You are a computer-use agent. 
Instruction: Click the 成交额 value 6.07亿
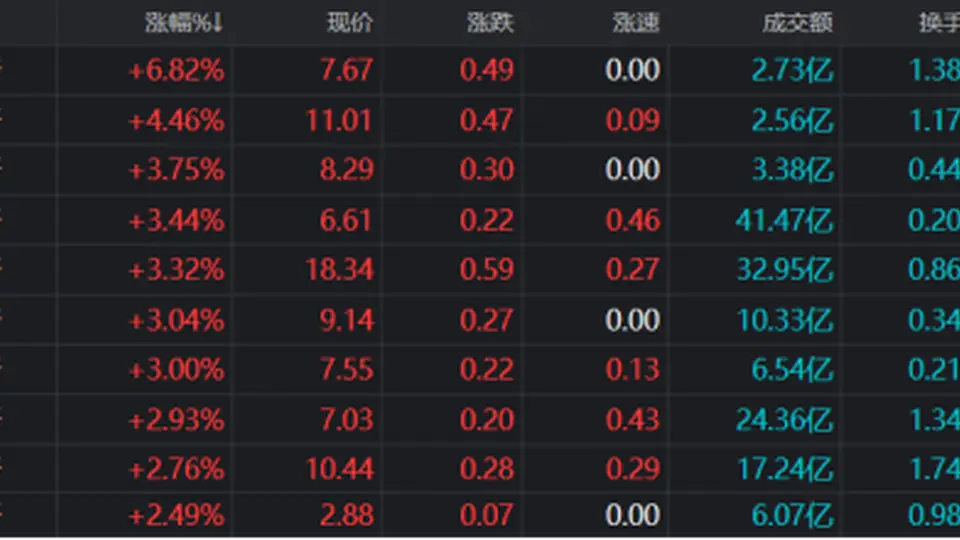pos(792,515)
